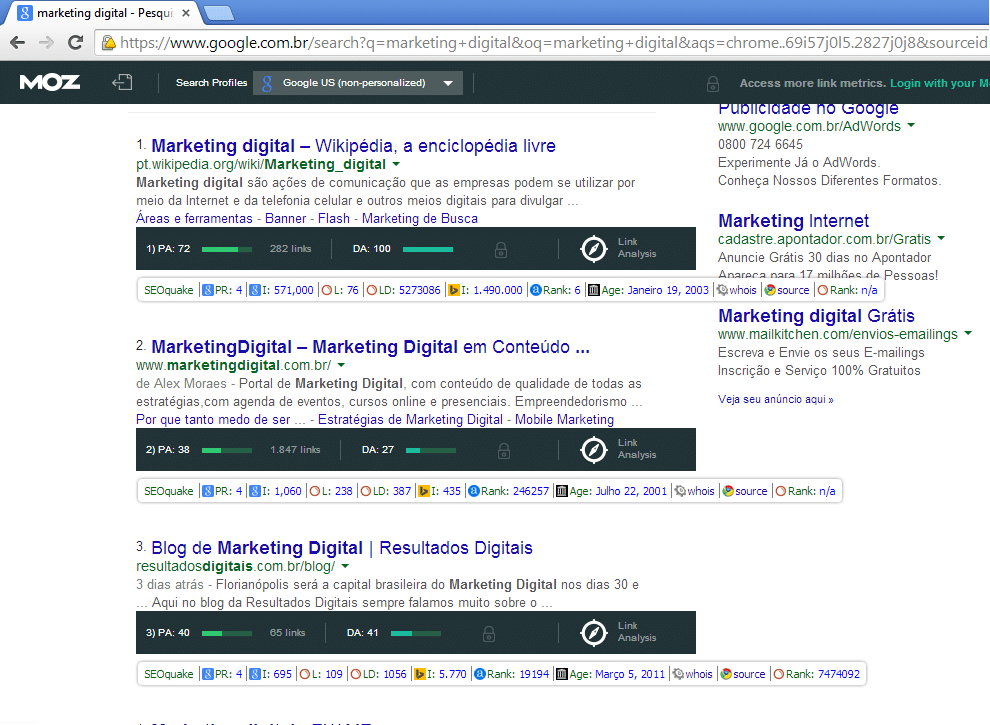Screen dimensions: 990x725
Task: Open the Mobile Marketing sitelink
Action: tap(564, 419)
